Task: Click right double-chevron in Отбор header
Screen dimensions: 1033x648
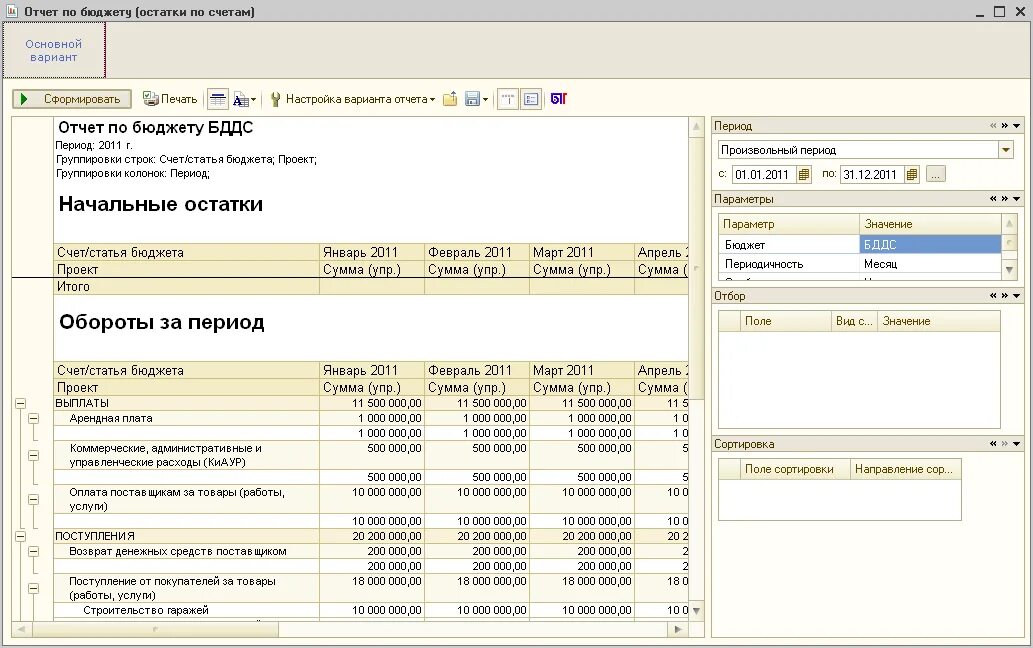Action: (x=1005, y=296)
